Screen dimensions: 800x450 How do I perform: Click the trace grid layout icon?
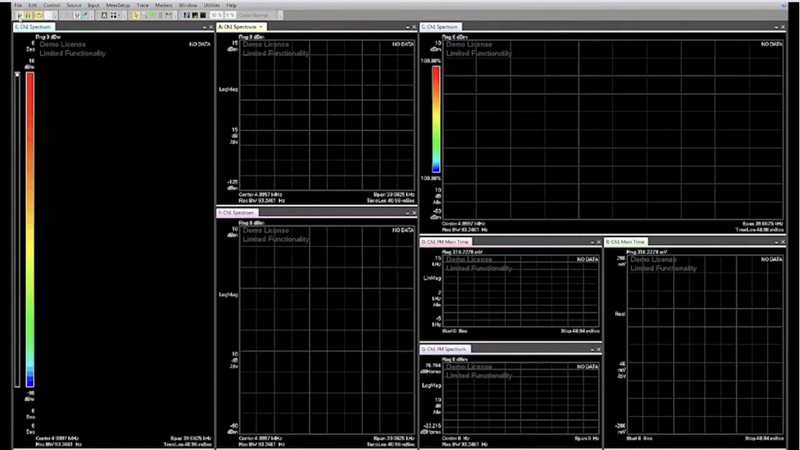click(114, 15)
